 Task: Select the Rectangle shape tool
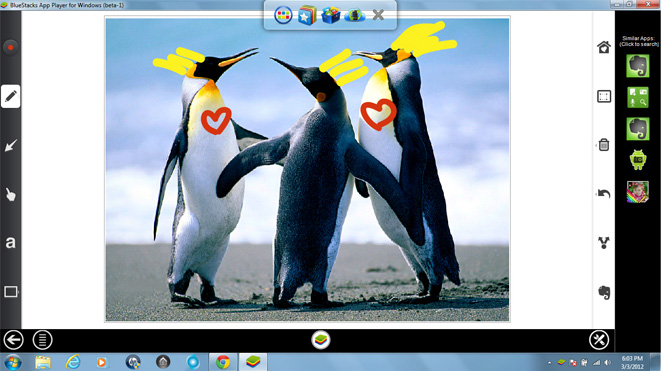click(11, 292)
